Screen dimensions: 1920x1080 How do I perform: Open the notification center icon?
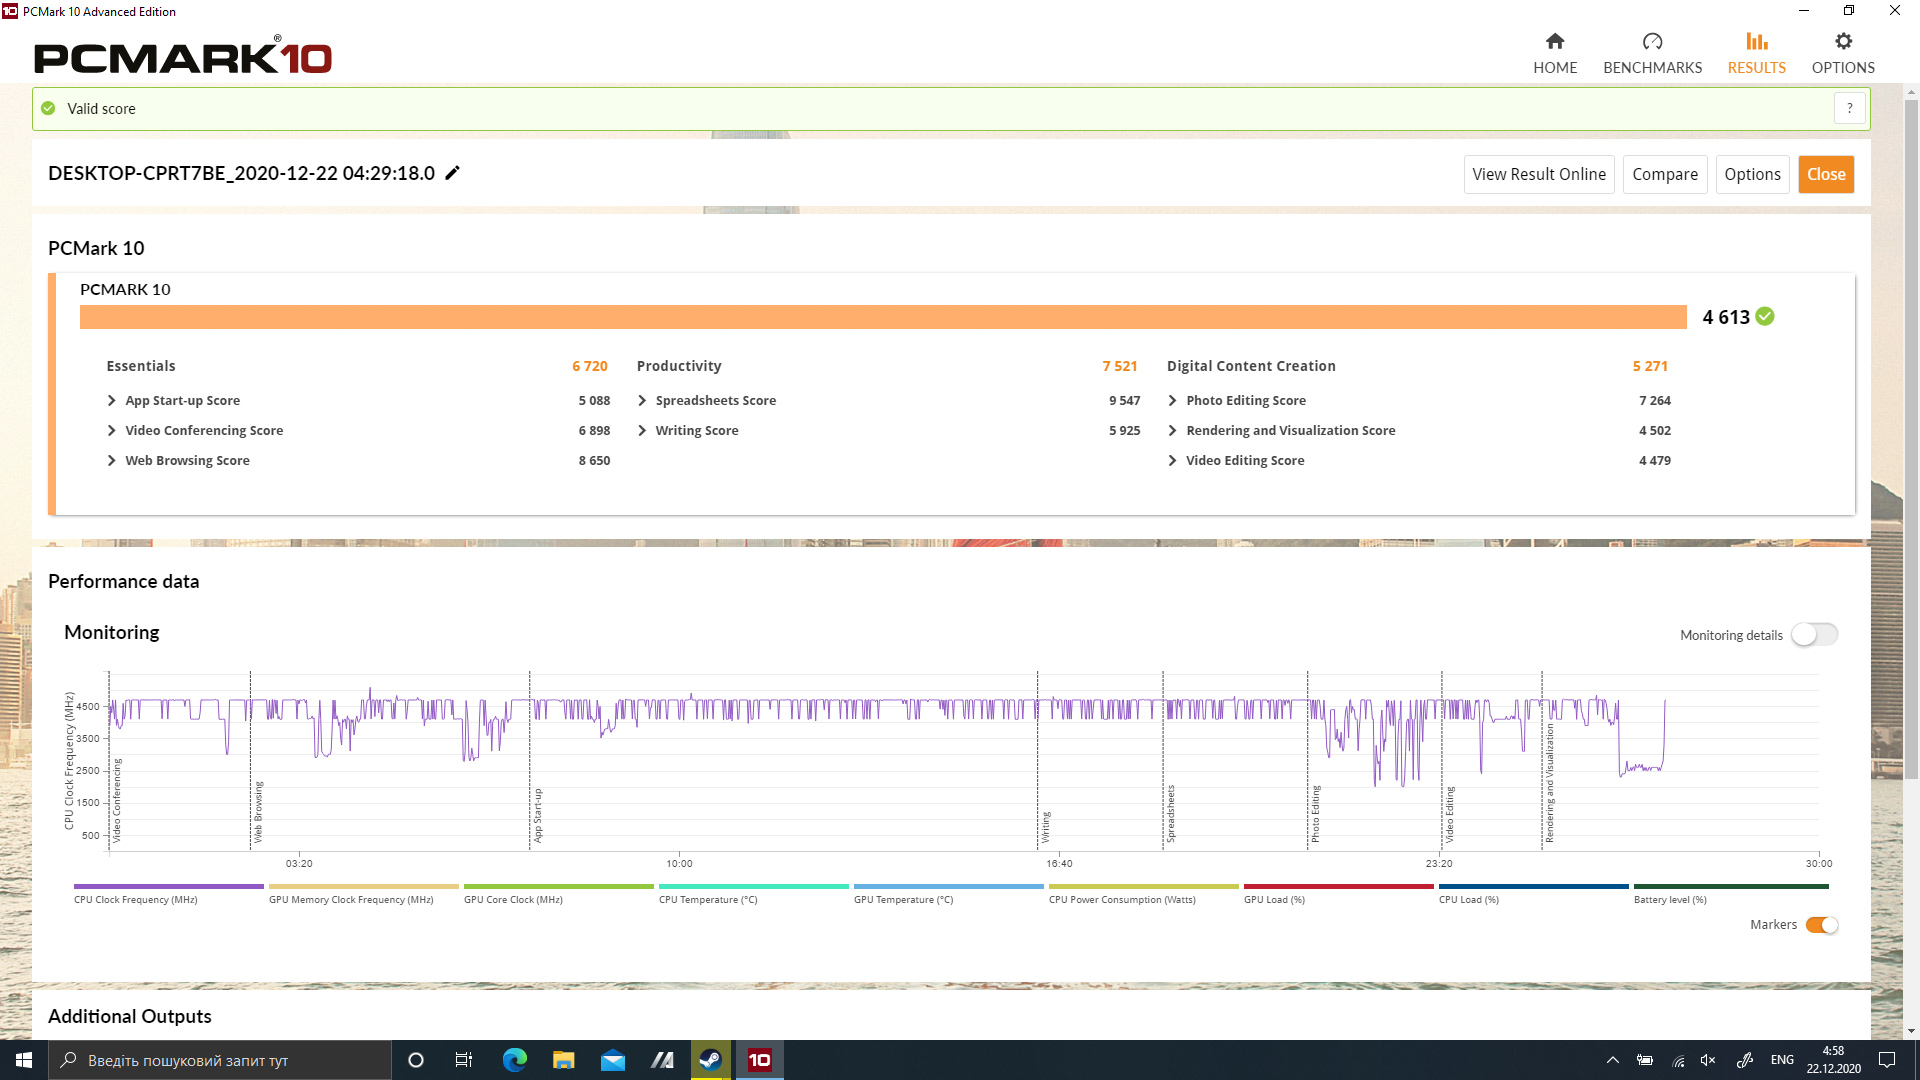(1887, 1060)
